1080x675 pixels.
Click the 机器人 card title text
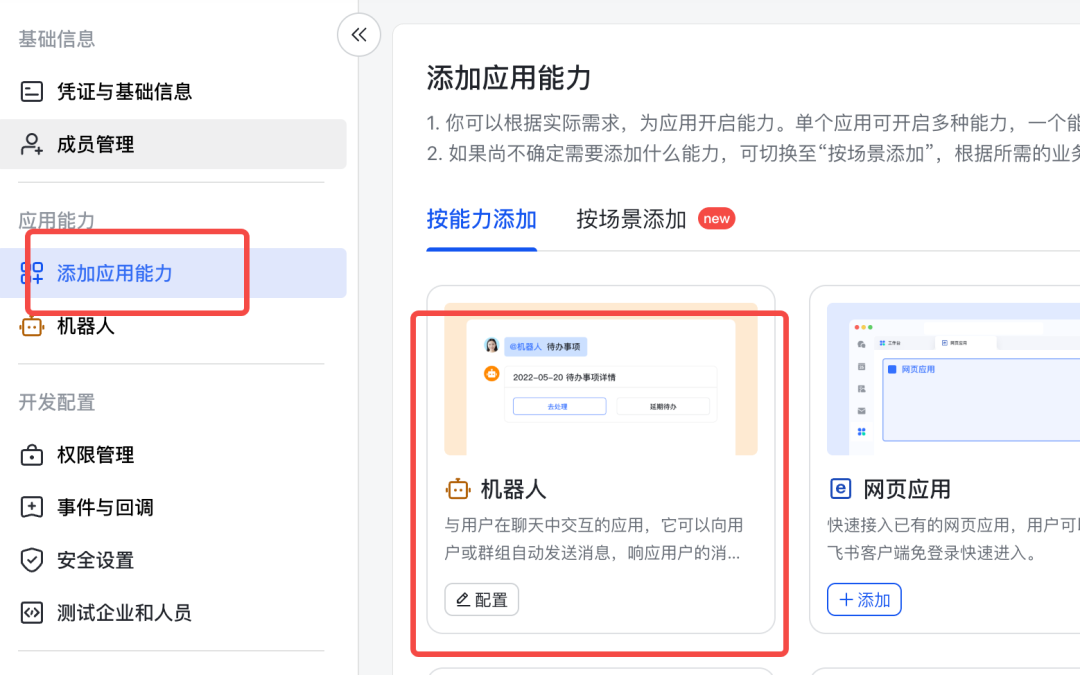point(513,489)
